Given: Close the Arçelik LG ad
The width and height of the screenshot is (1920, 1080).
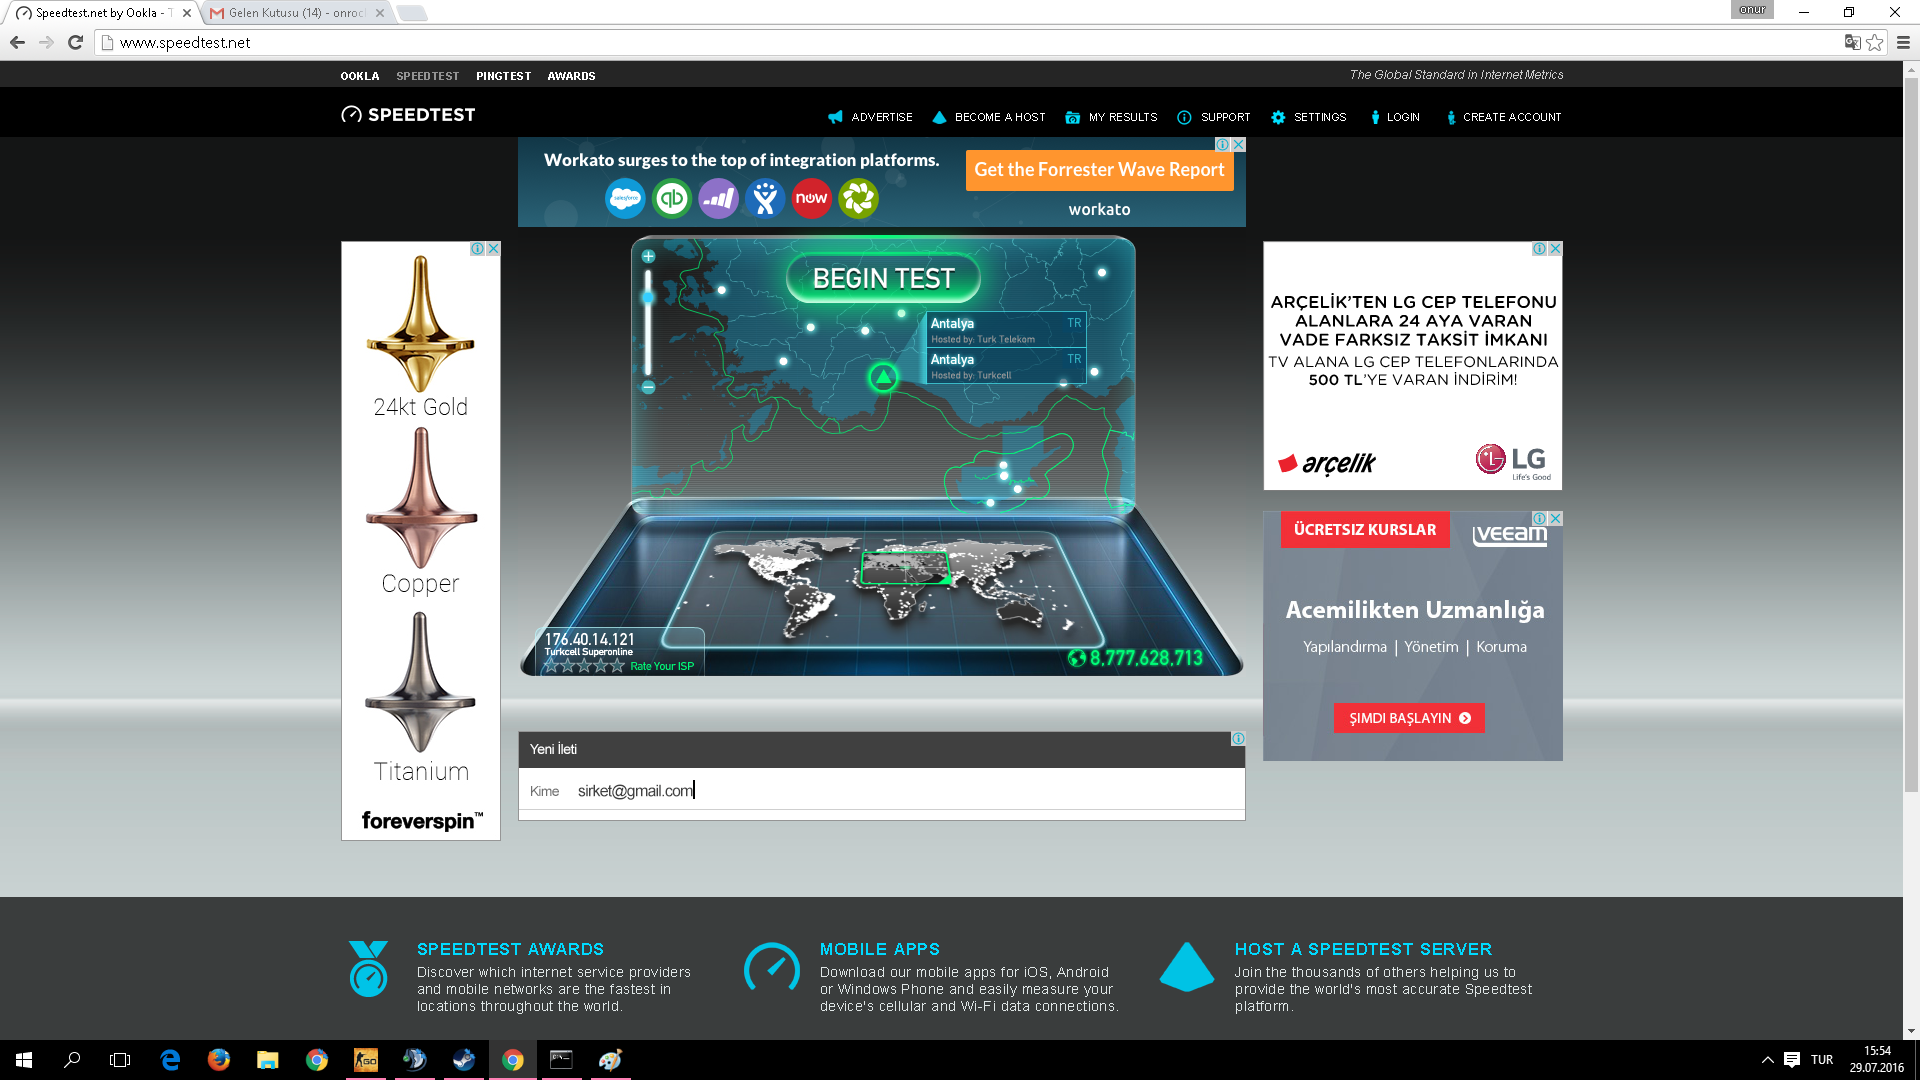Looking at the screenshot, I should point(1555,249).
